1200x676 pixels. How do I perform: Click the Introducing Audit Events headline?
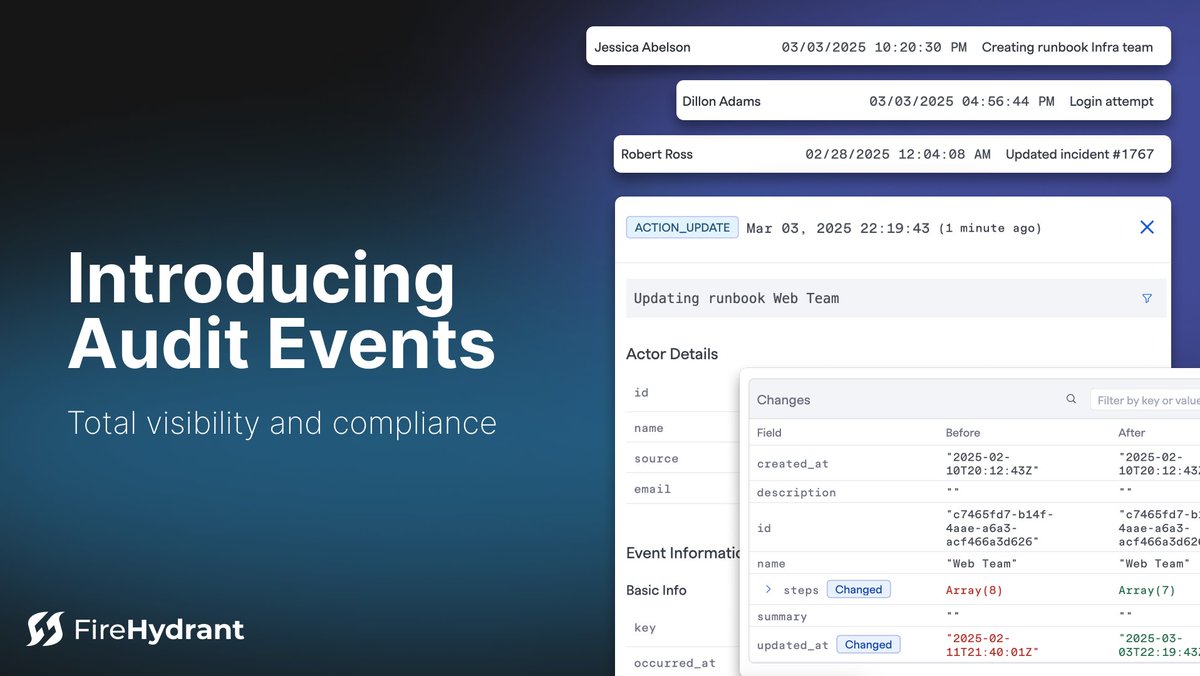pyautogui.click(x=281, y=311)
